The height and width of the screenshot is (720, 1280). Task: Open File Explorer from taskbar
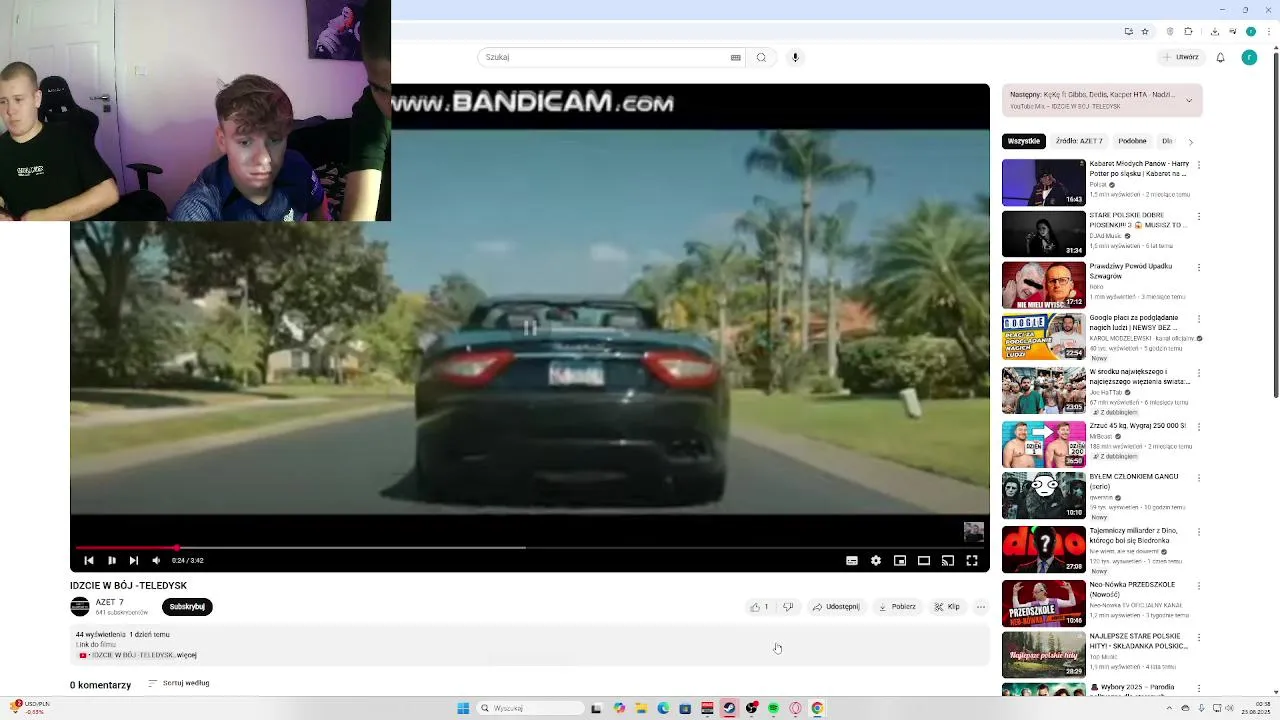(641, 708)
